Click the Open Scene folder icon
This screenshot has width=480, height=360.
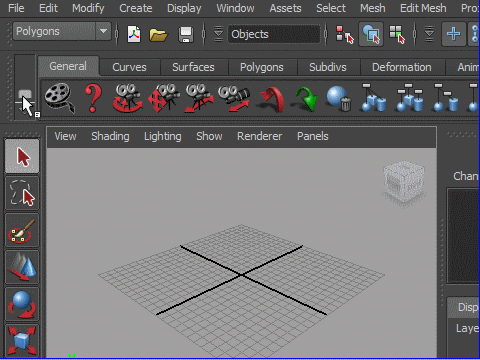click(158, 34)
